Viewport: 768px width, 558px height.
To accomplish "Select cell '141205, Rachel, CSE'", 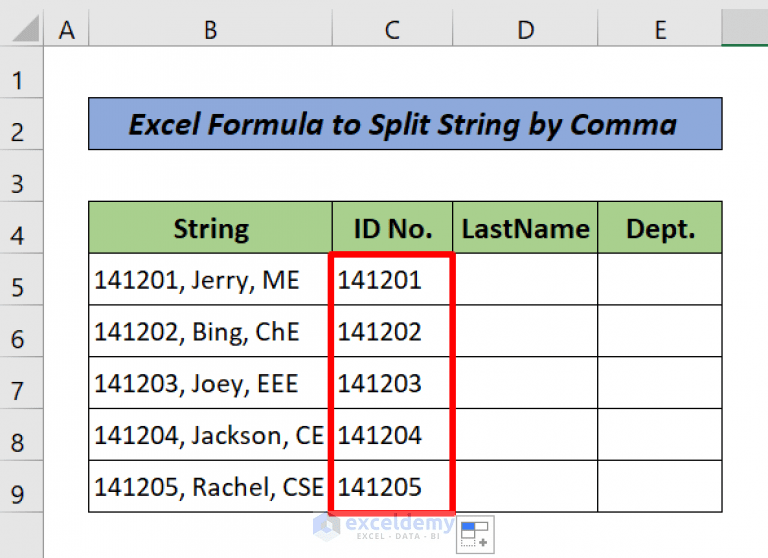I will [211, 487].
